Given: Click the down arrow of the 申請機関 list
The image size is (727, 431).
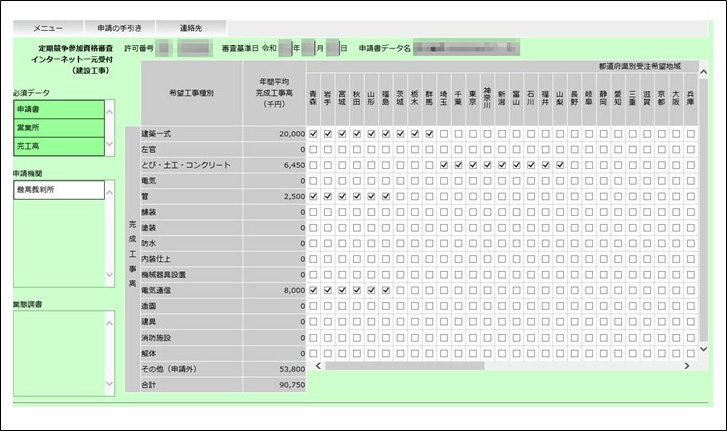Looking at the screenshot, I should 110,274.
